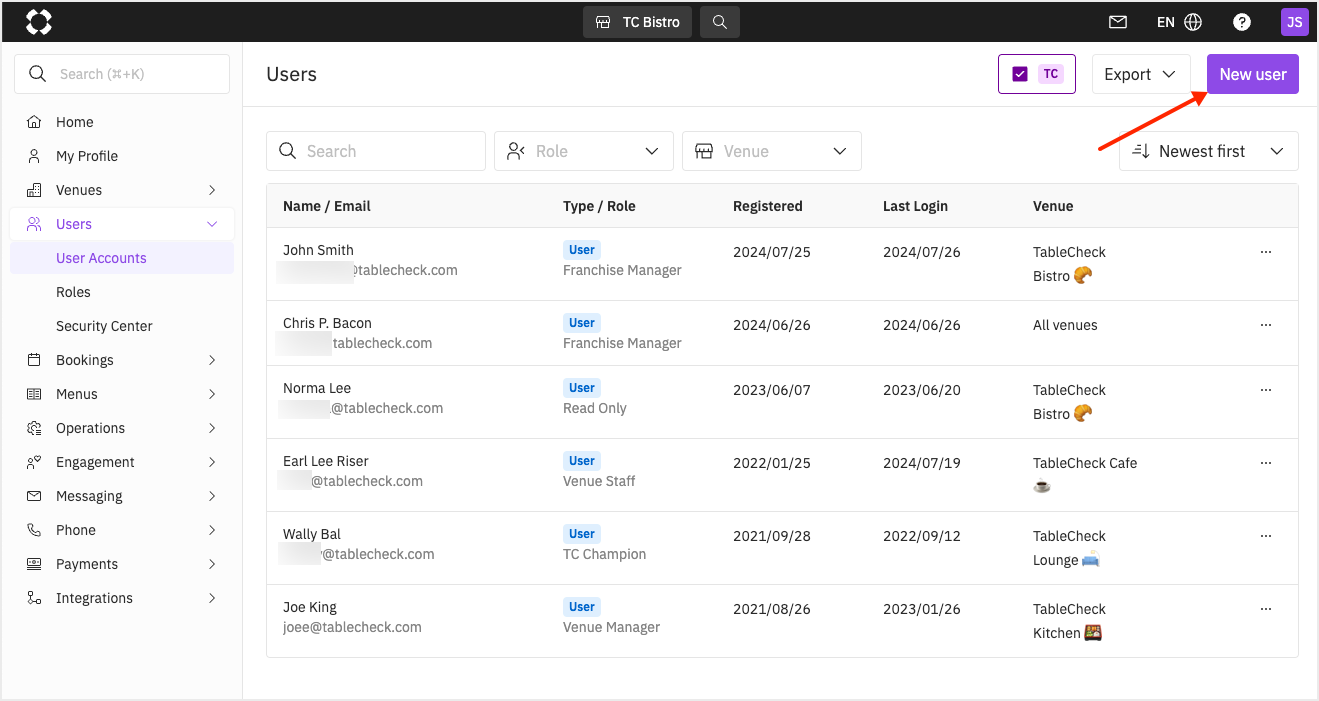The height and width of the screenshot is (701, 1319).
Task: Click the Integrations nodes icon
Action: [x=35, y=598]
